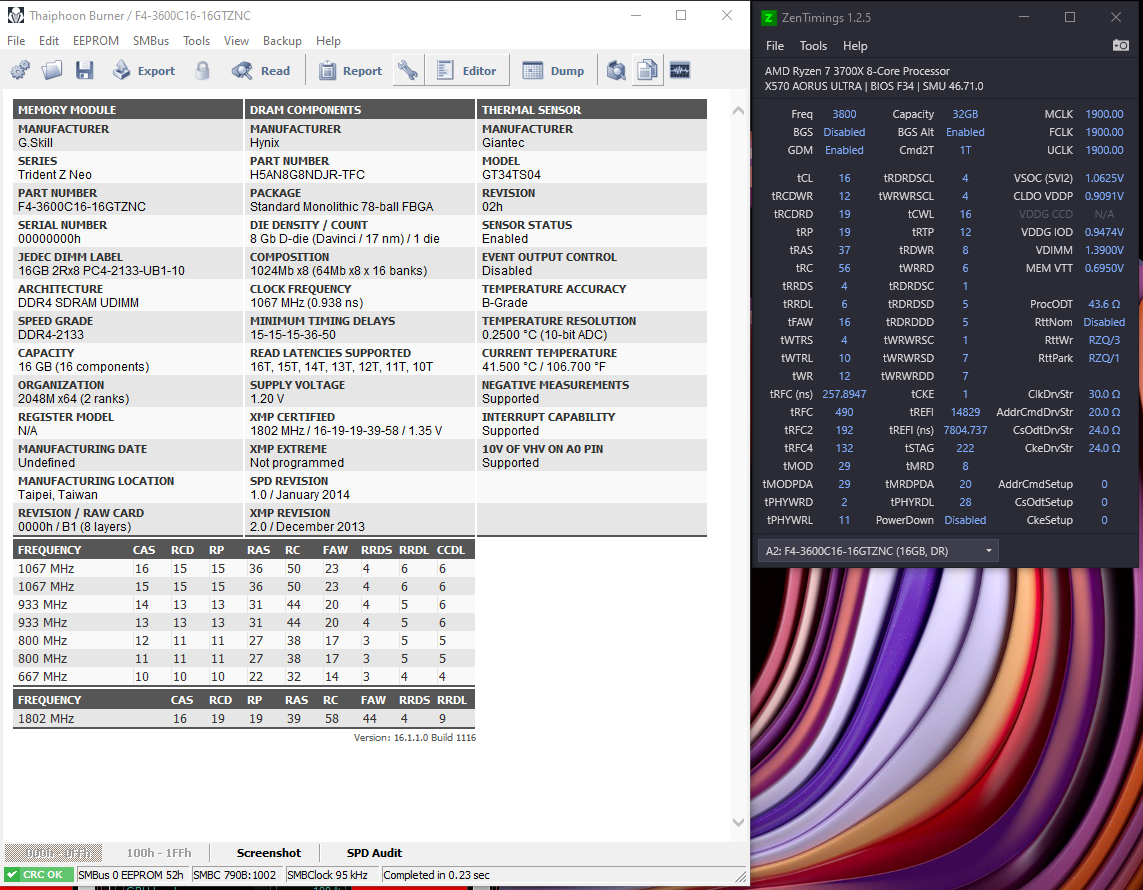Click the JEDEC label 16GB 2Rx8 PC4-2133-UB1-10
1143x890 pixels.
[101, 271]
